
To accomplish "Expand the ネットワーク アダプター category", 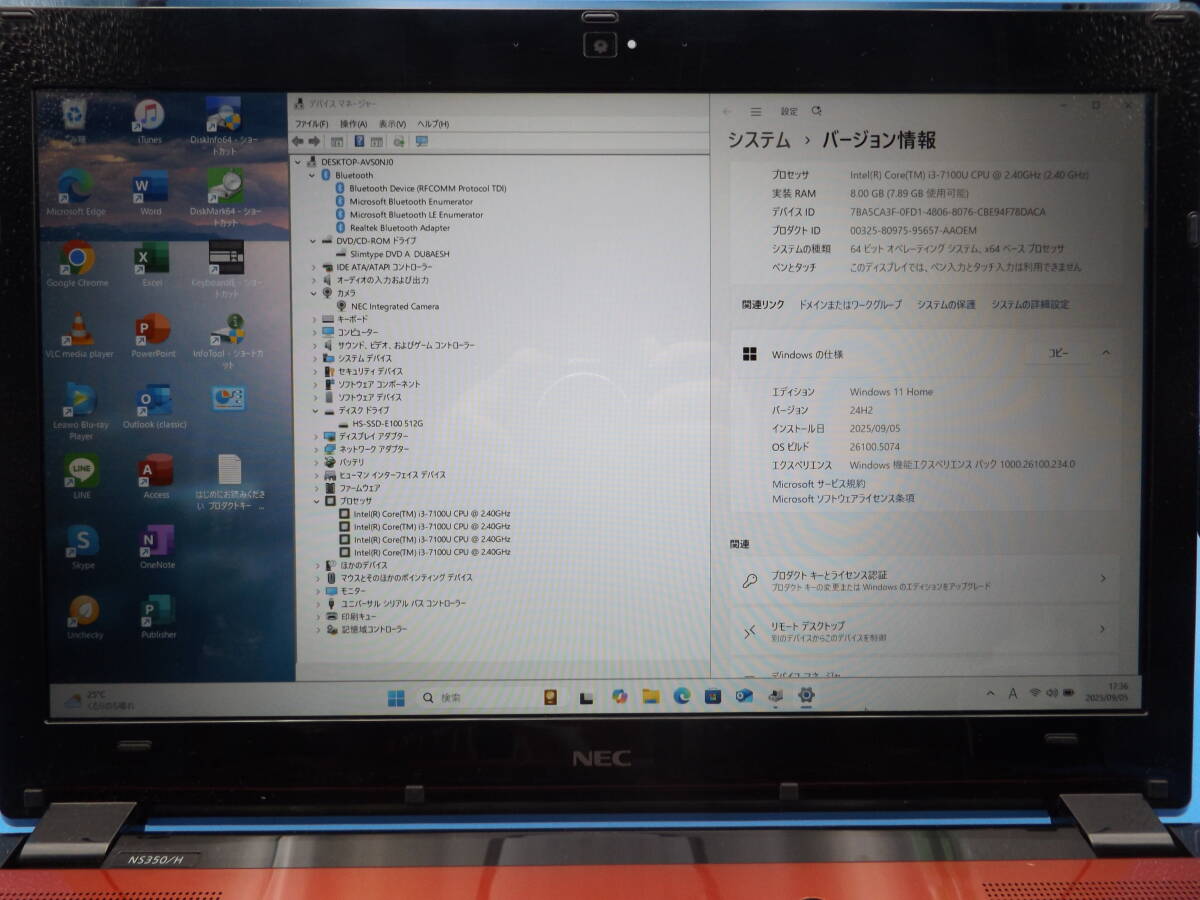I will [x=315, y=449].
